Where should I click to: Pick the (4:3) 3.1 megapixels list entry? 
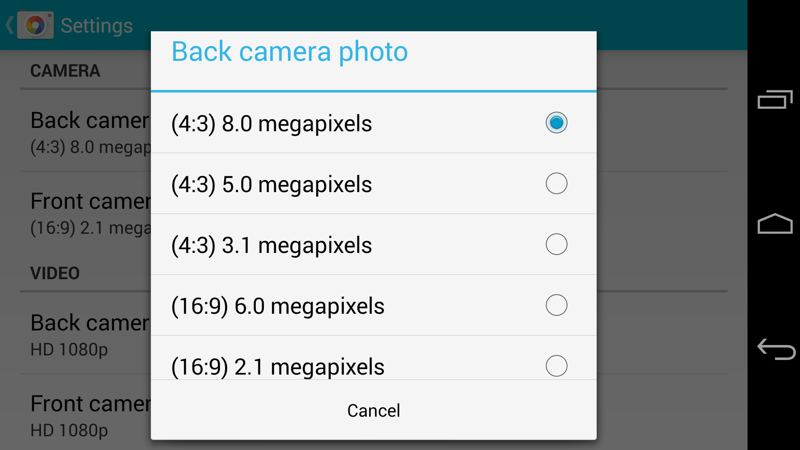271,246
